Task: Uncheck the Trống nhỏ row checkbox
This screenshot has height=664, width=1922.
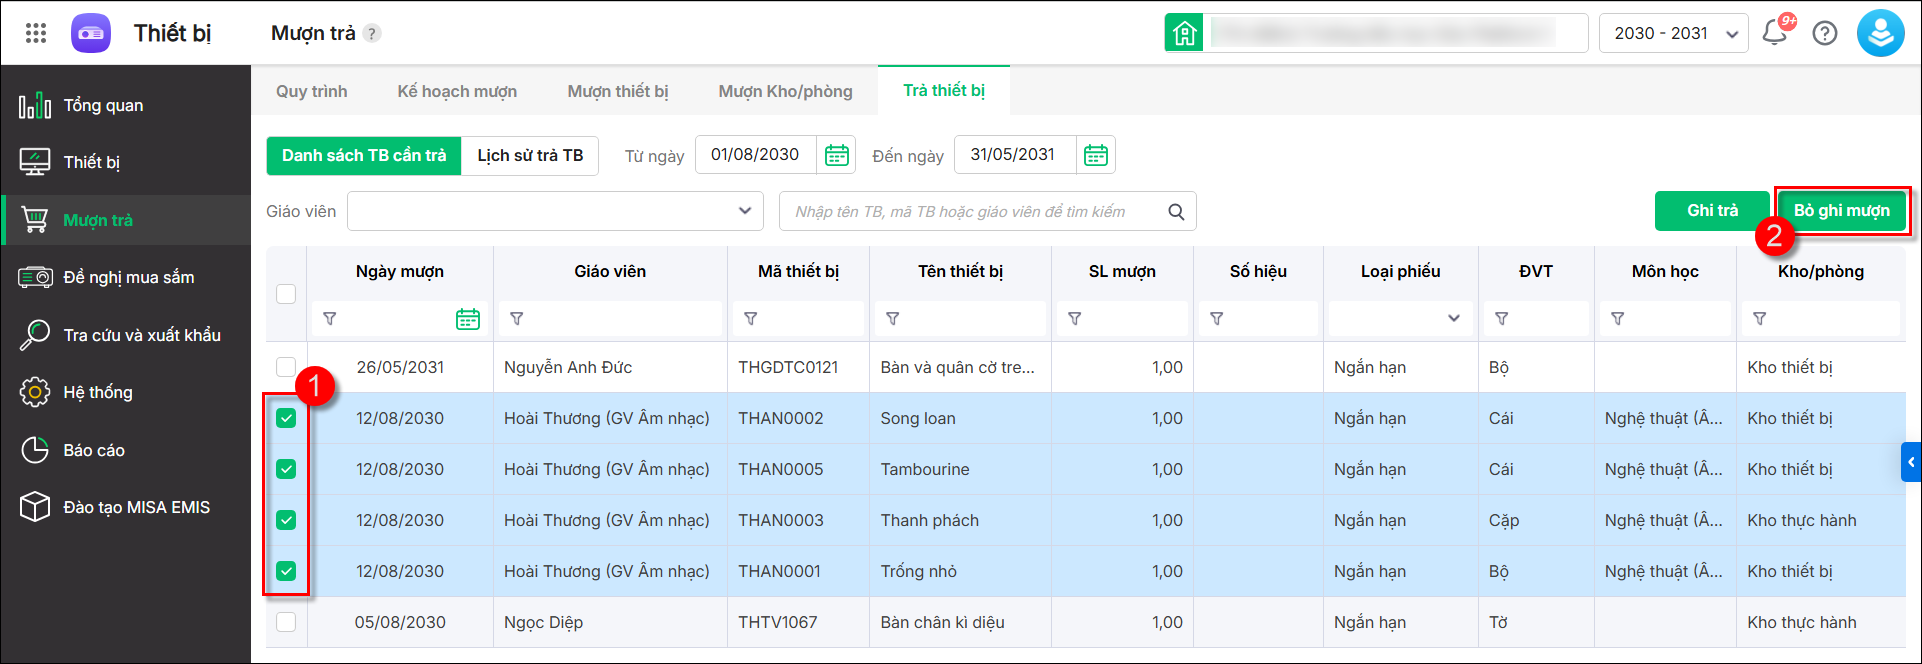Action: tap(286, 571)
